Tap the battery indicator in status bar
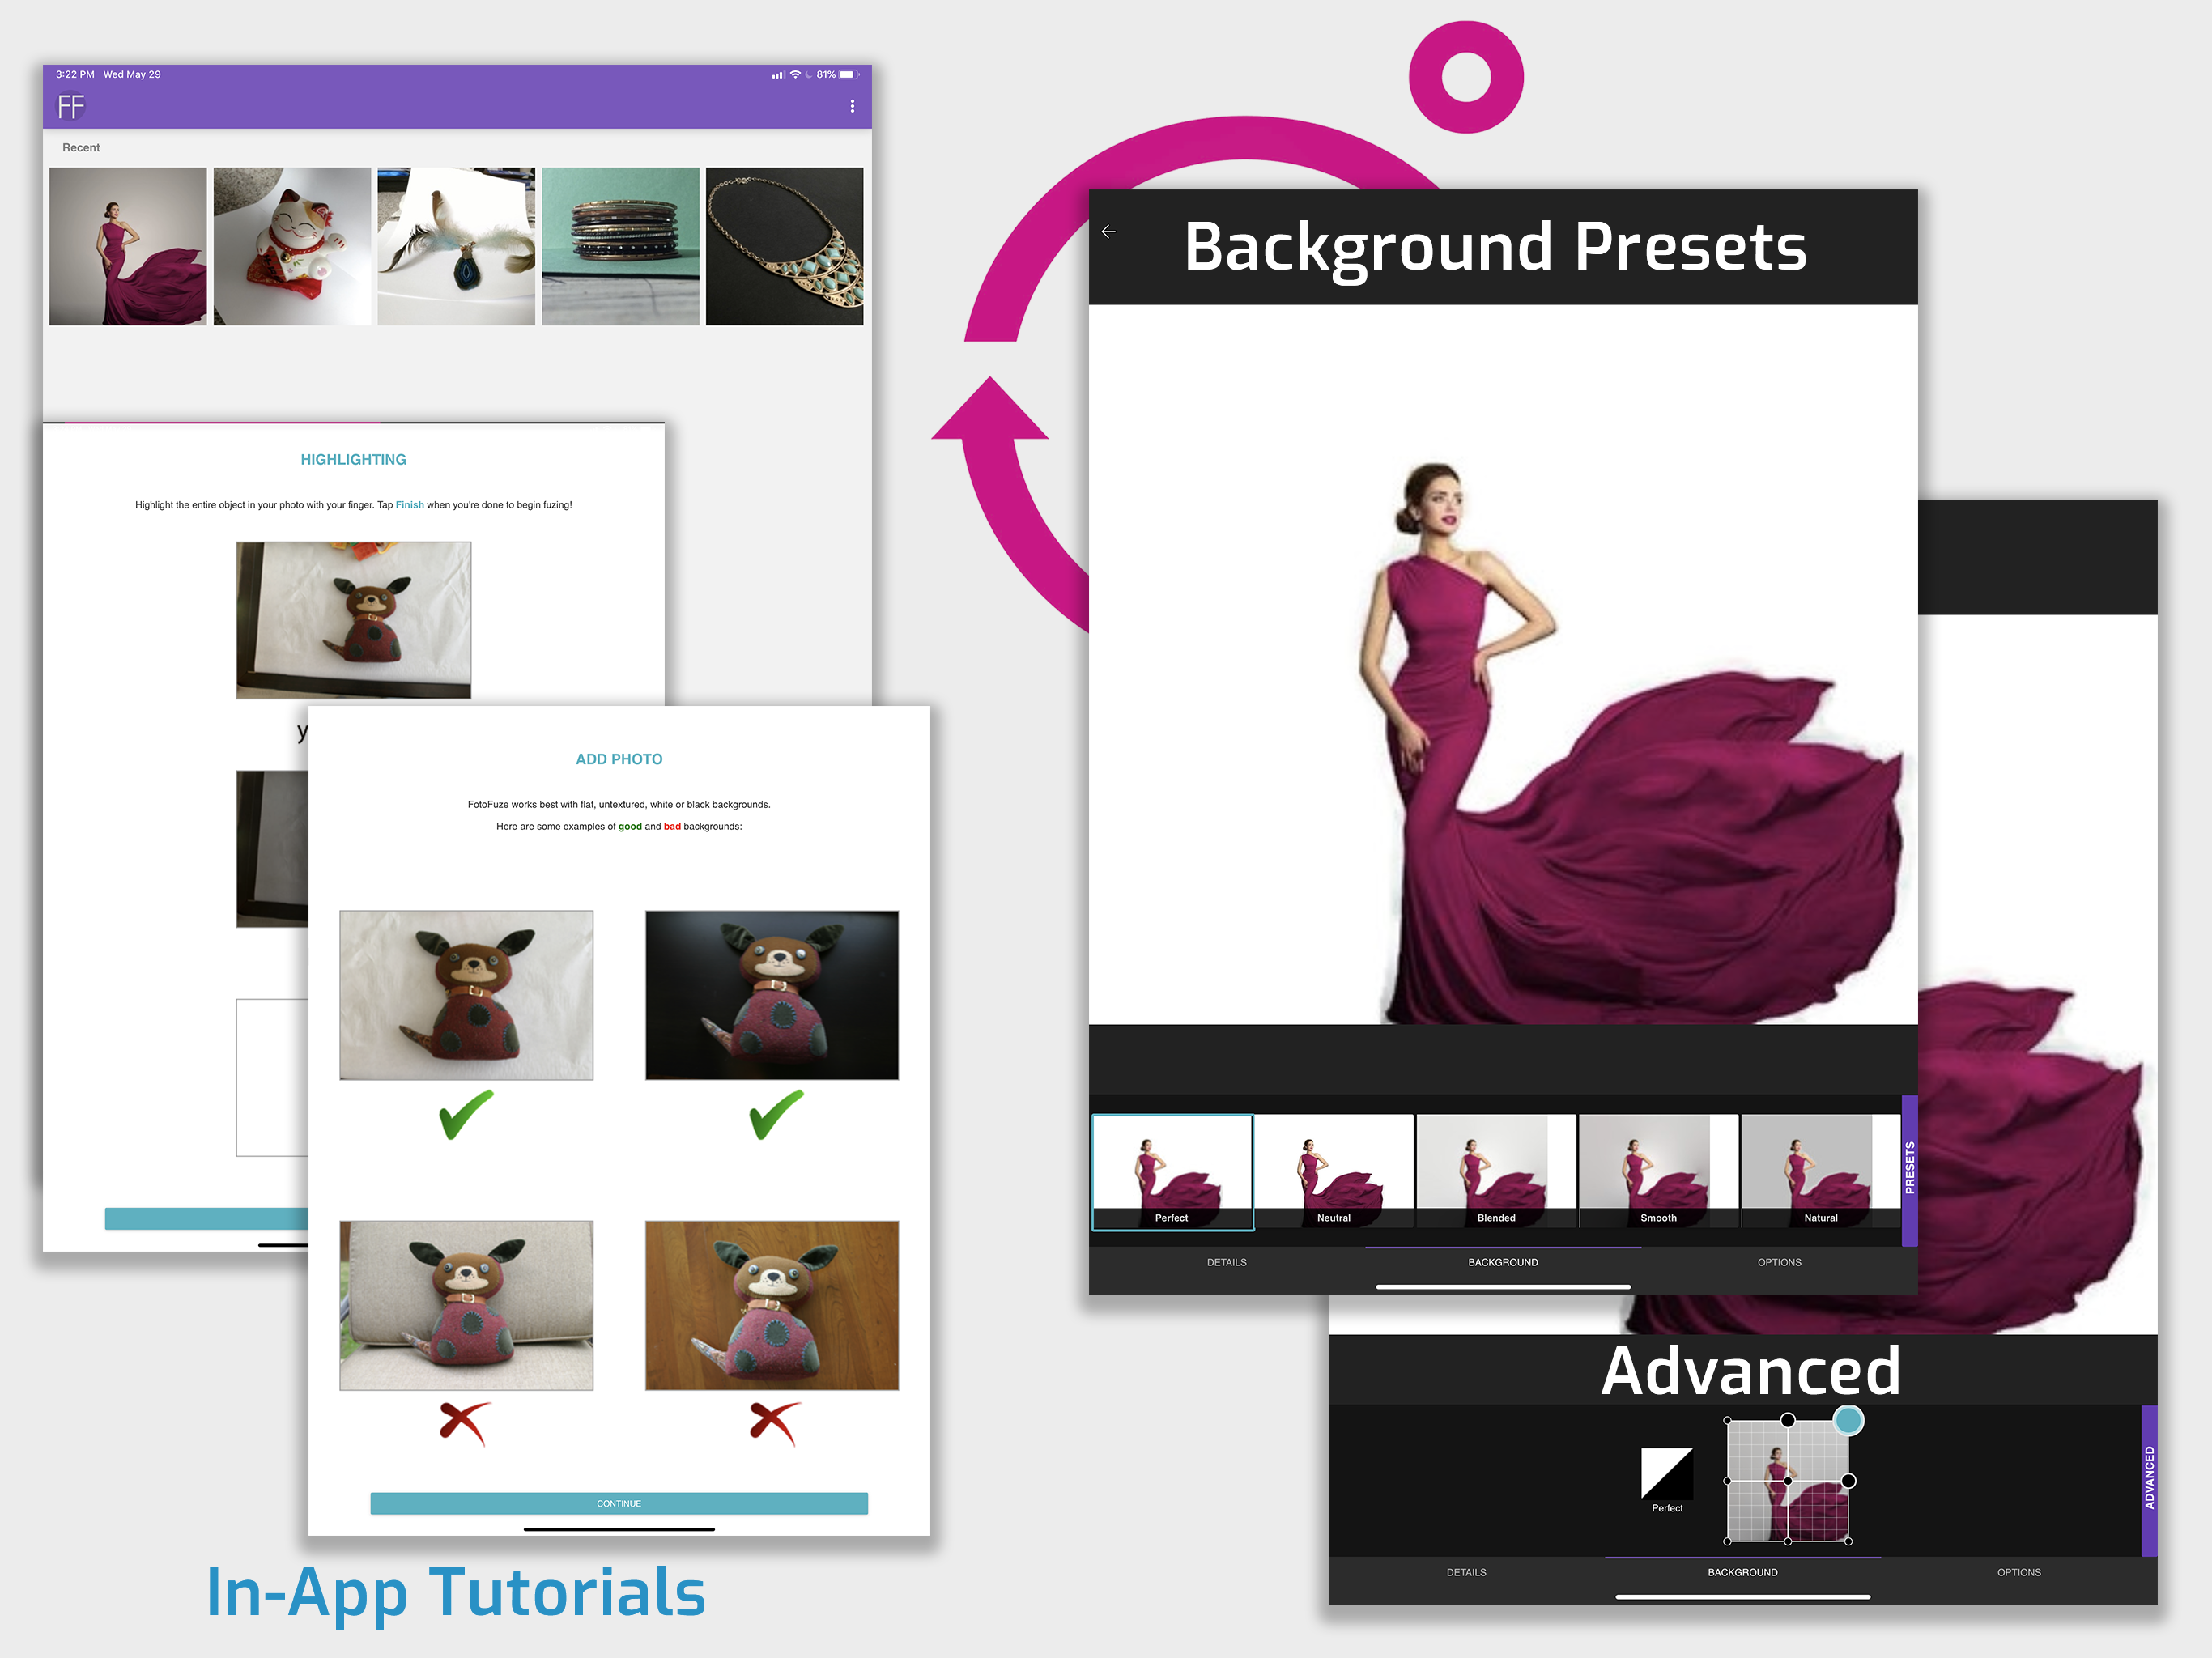 tap(848, 75)
